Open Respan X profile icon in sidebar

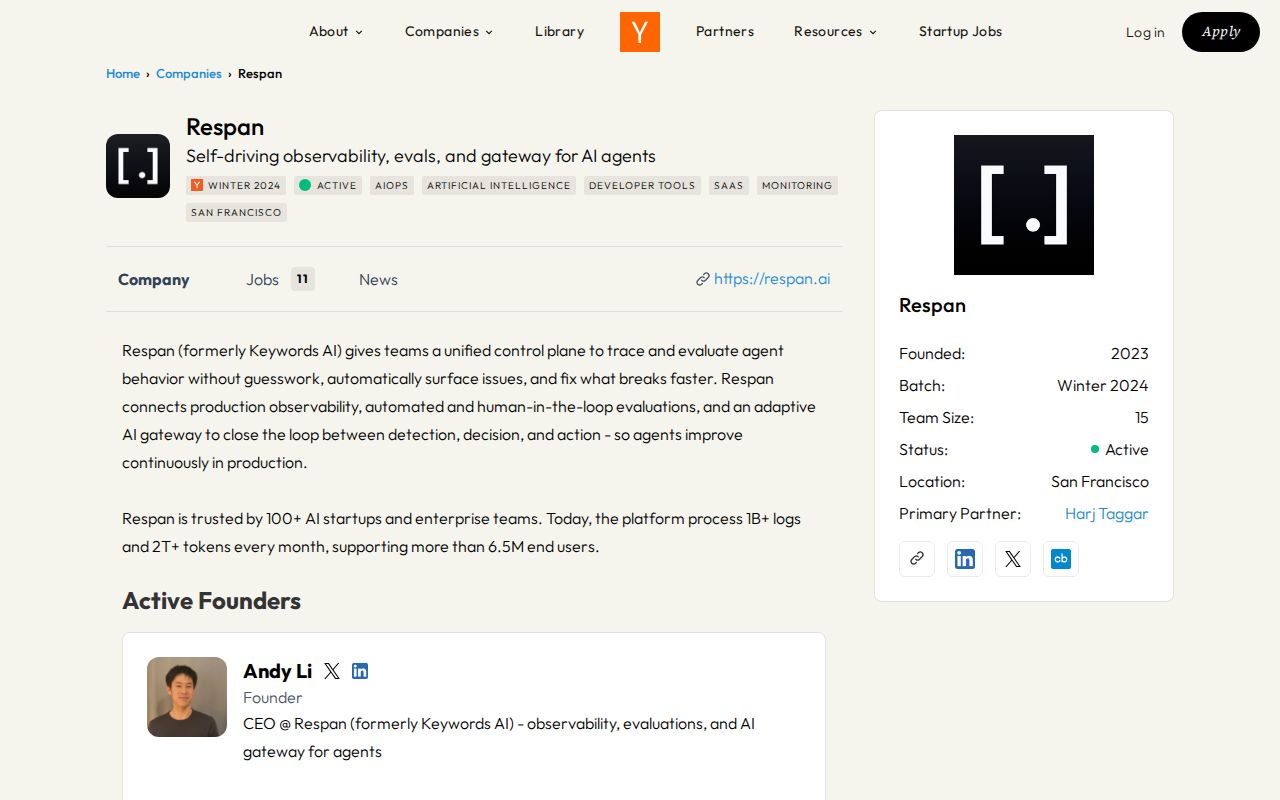point(1013,559)
